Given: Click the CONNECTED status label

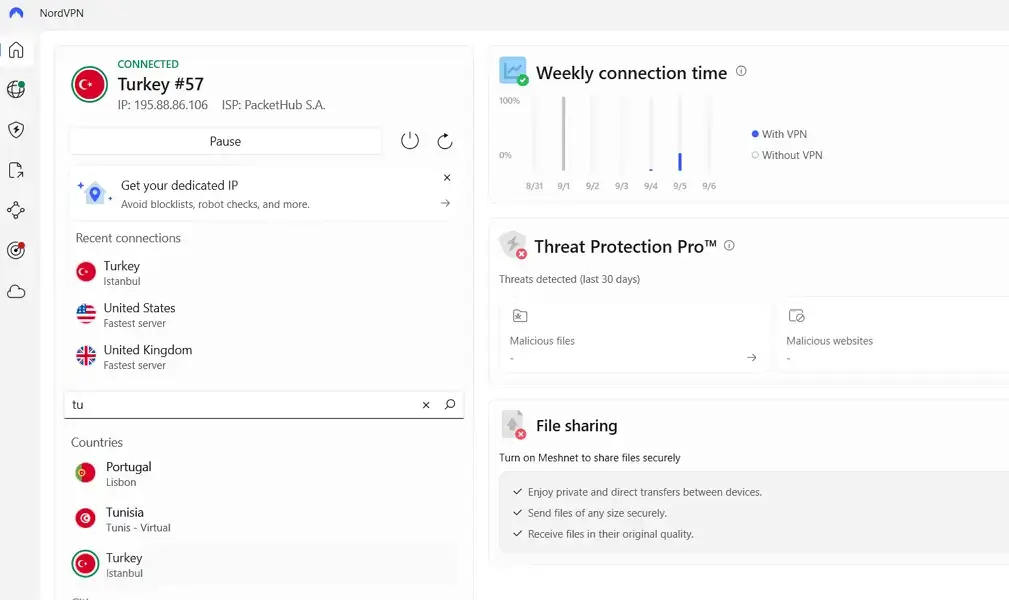Looking at the screenshot, I should click(x=148, y=64).
